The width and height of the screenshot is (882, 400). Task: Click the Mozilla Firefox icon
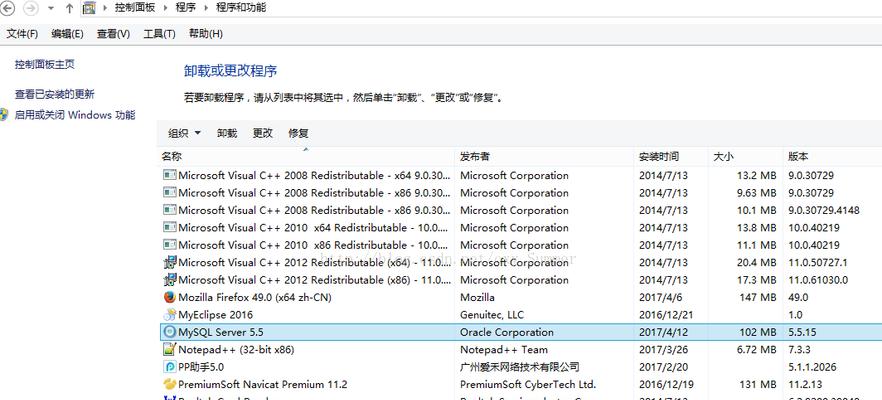pos(169,297)
